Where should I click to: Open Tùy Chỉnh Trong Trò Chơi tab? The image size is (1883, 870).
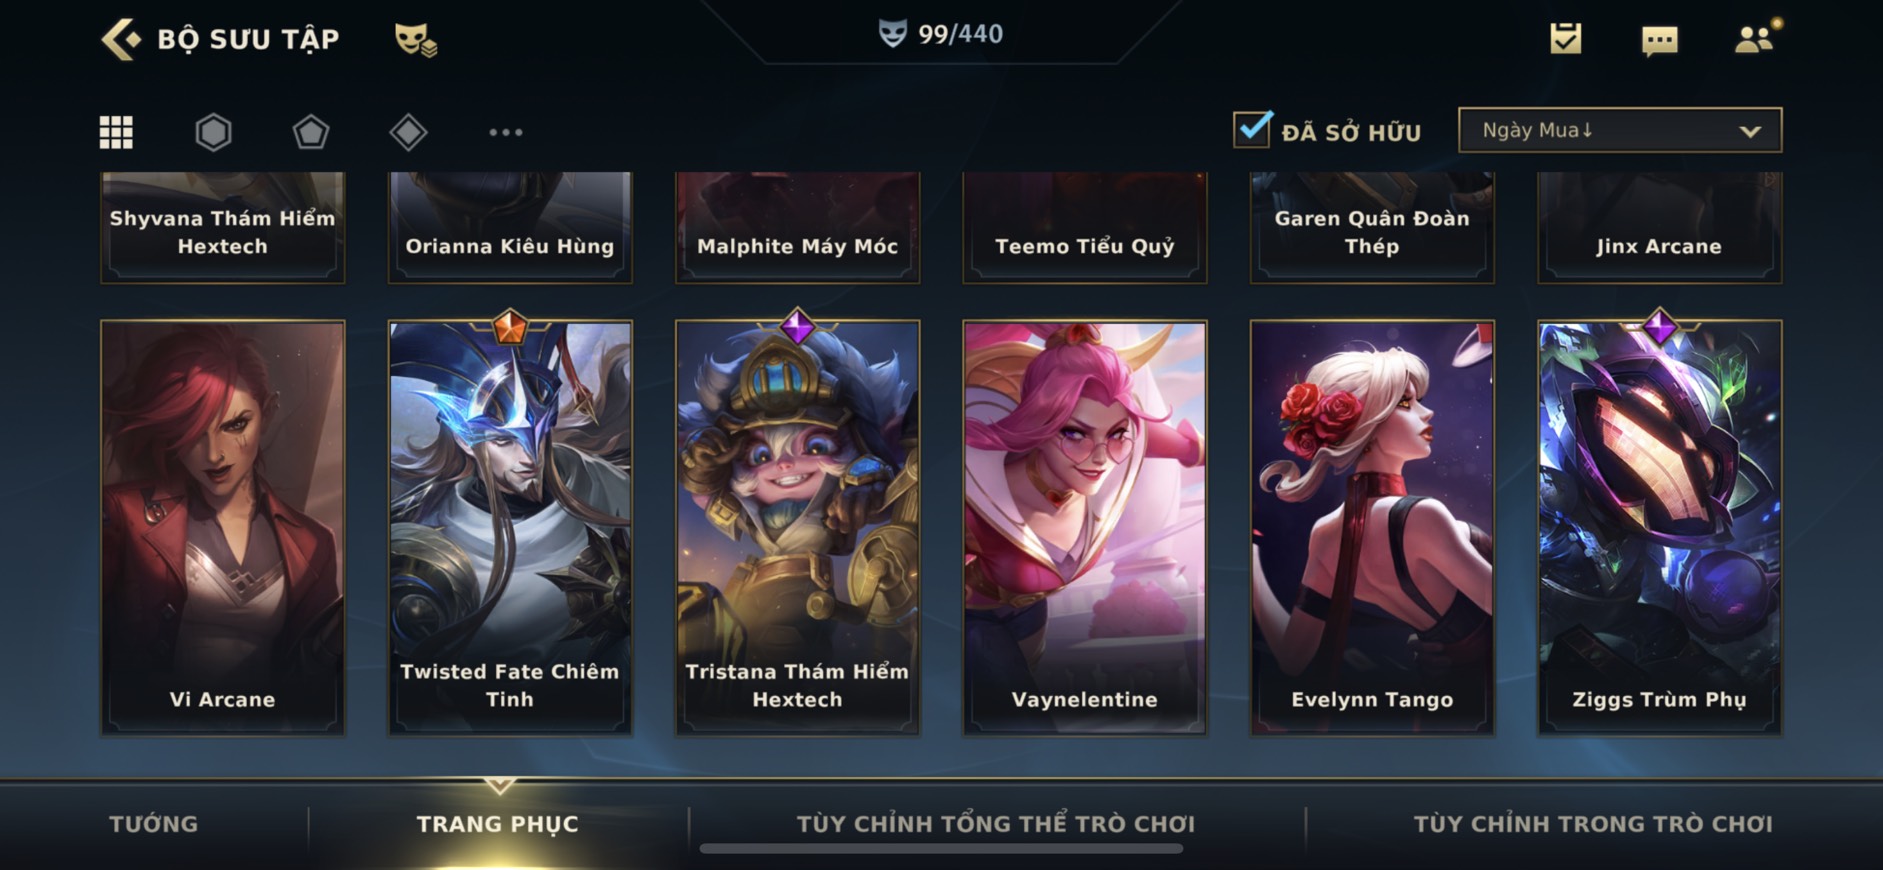pyautogui.click(x=1592, y=824)
